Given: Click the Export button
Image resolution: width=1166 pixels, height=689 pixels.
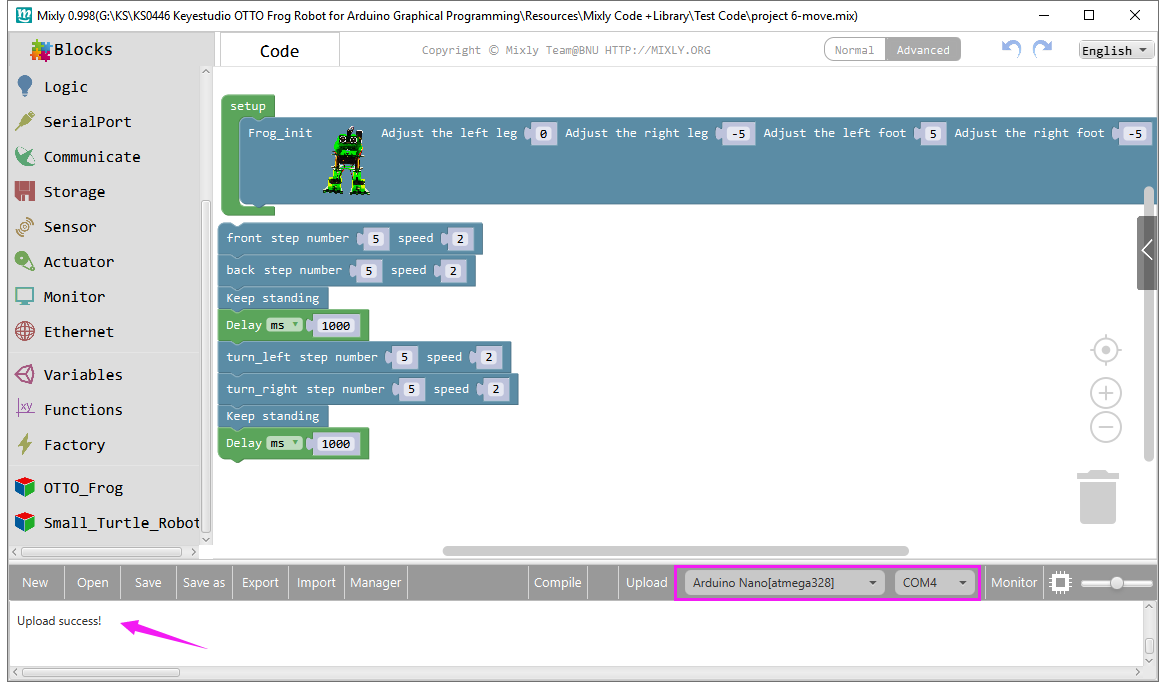Looking at the screenshot, I should [x=260, y=583].
